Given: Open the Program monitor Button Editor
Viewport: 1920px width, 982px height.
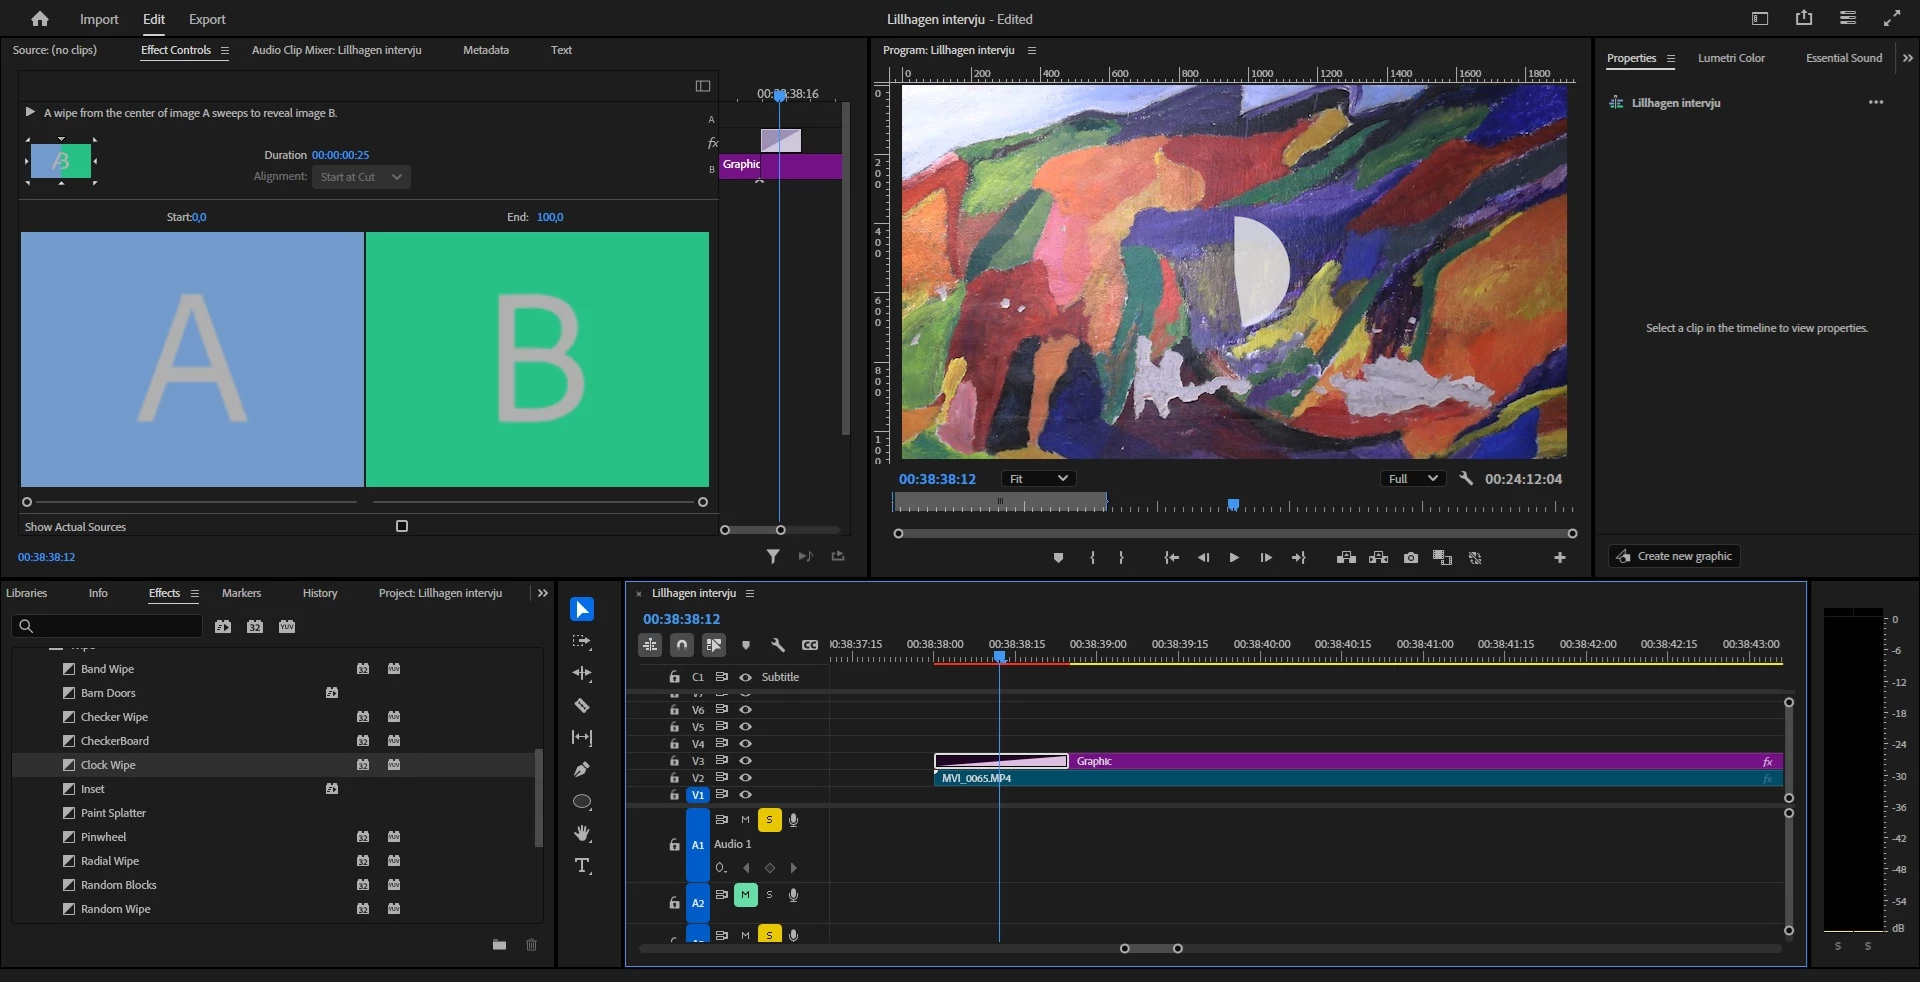Looking at the screenshot, I should click(x=1559, y=558).
